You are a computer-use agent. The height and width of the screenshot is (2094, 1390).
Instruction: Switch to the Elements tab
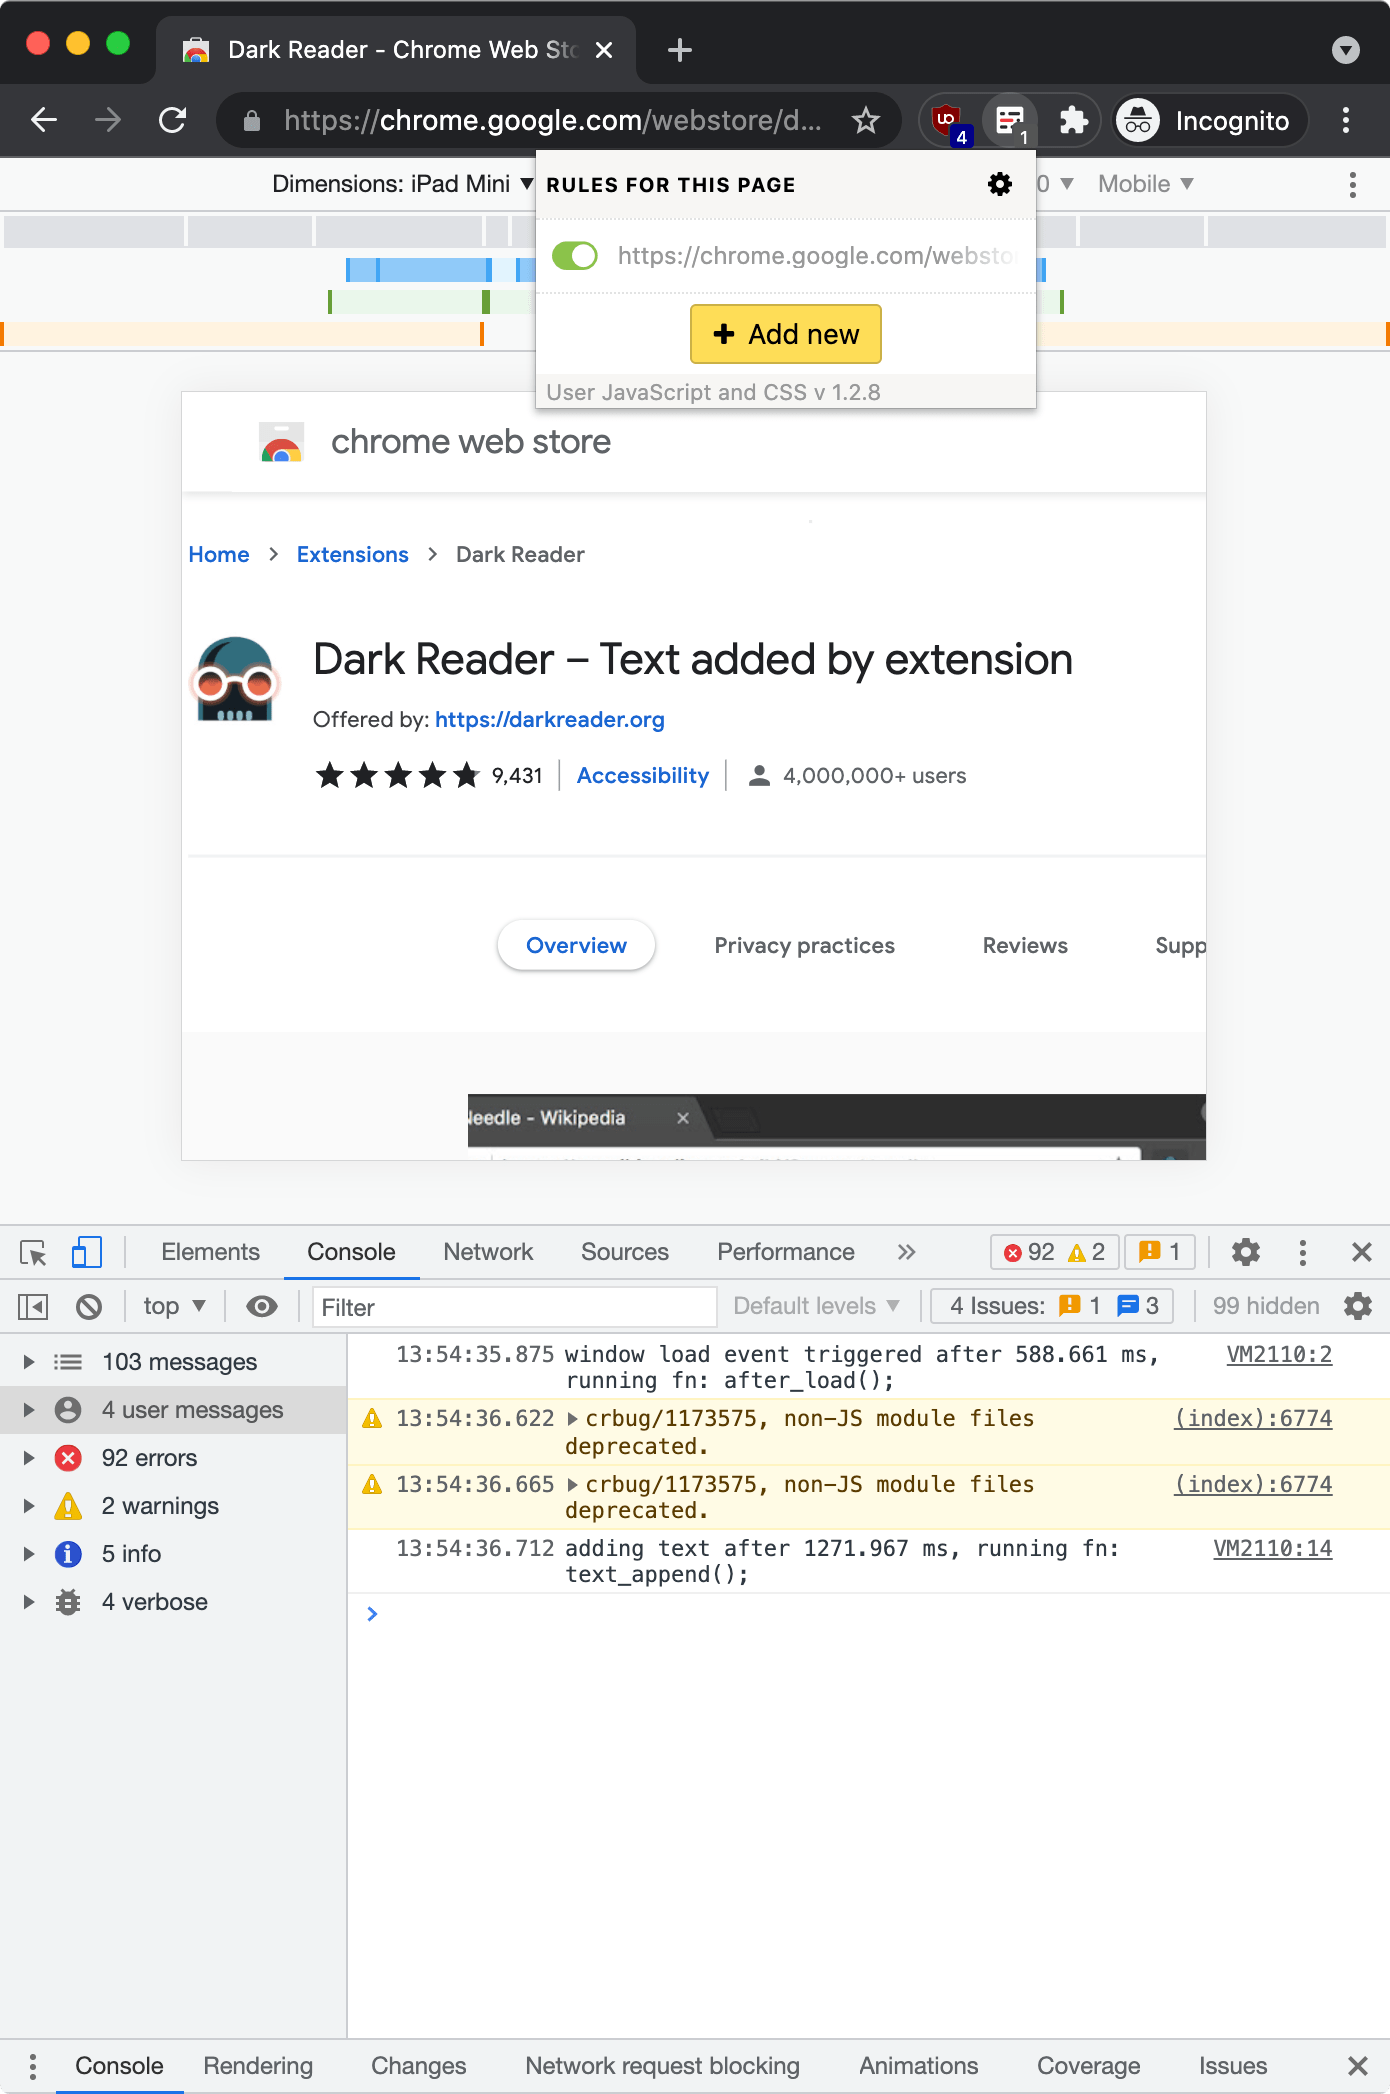(x=210, y=1252)
